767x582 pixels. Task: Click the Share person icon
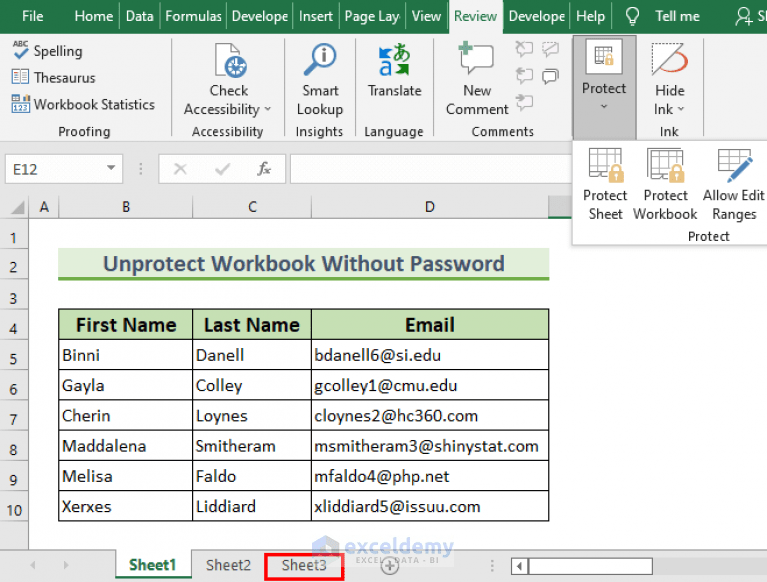(744, 16)
